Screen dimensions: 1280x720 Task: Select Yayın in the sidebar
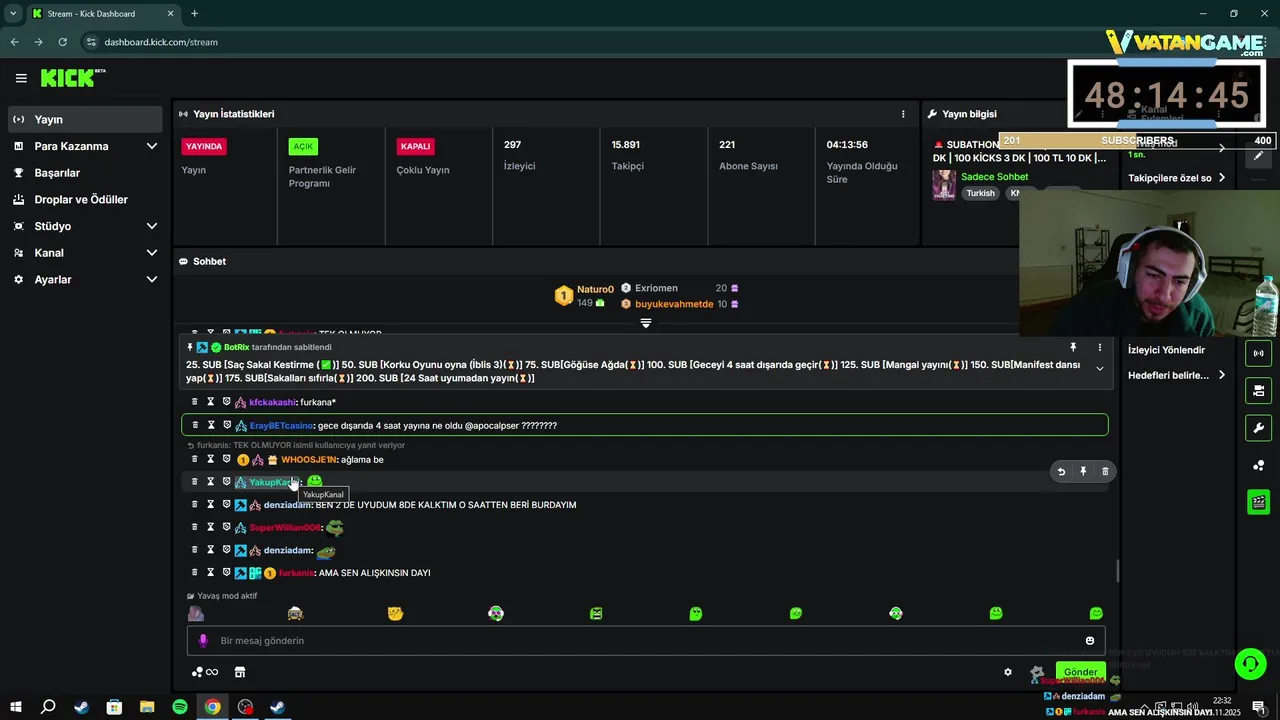(85, 119)
